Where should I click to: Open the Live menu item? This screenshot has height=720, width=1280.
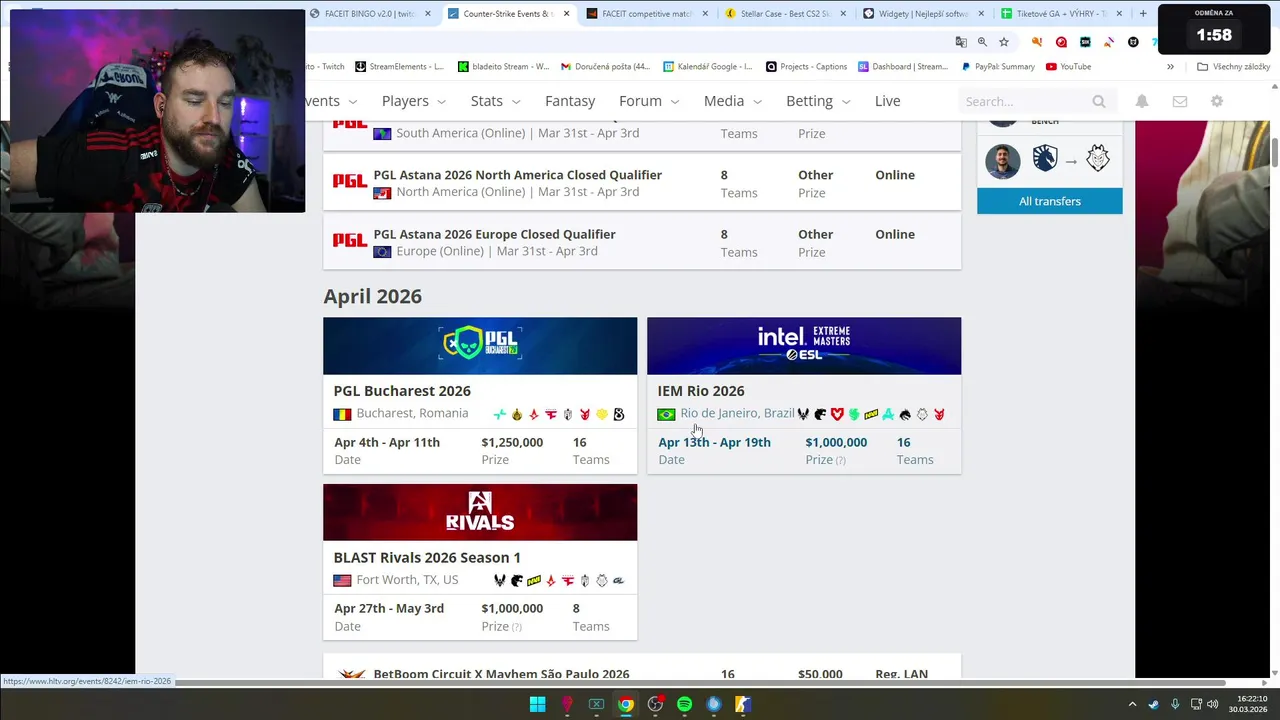887,101
